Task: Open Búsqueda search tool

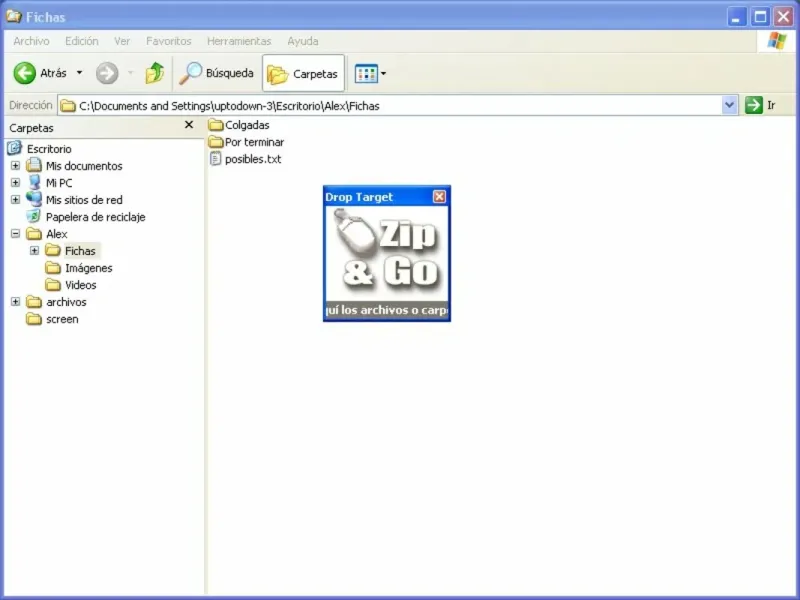Action: click(216, 73)
